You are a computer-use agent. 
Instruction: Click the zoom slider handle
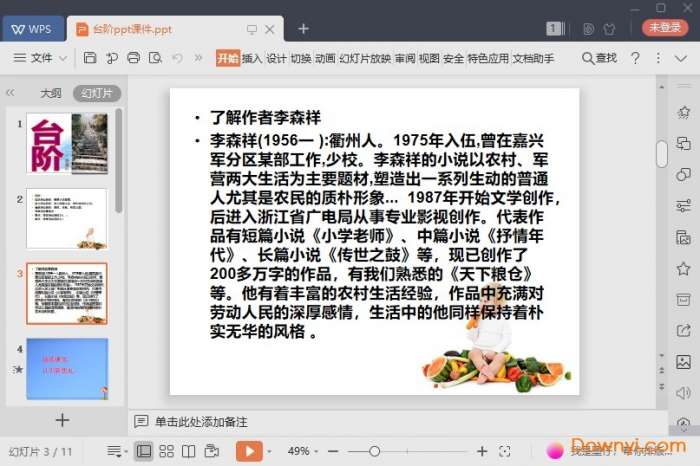[375, 451]
